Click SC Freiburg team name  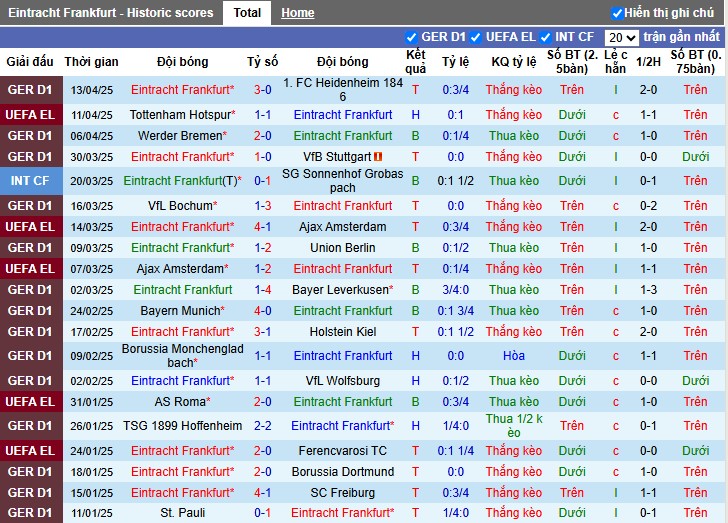[343, 493]
